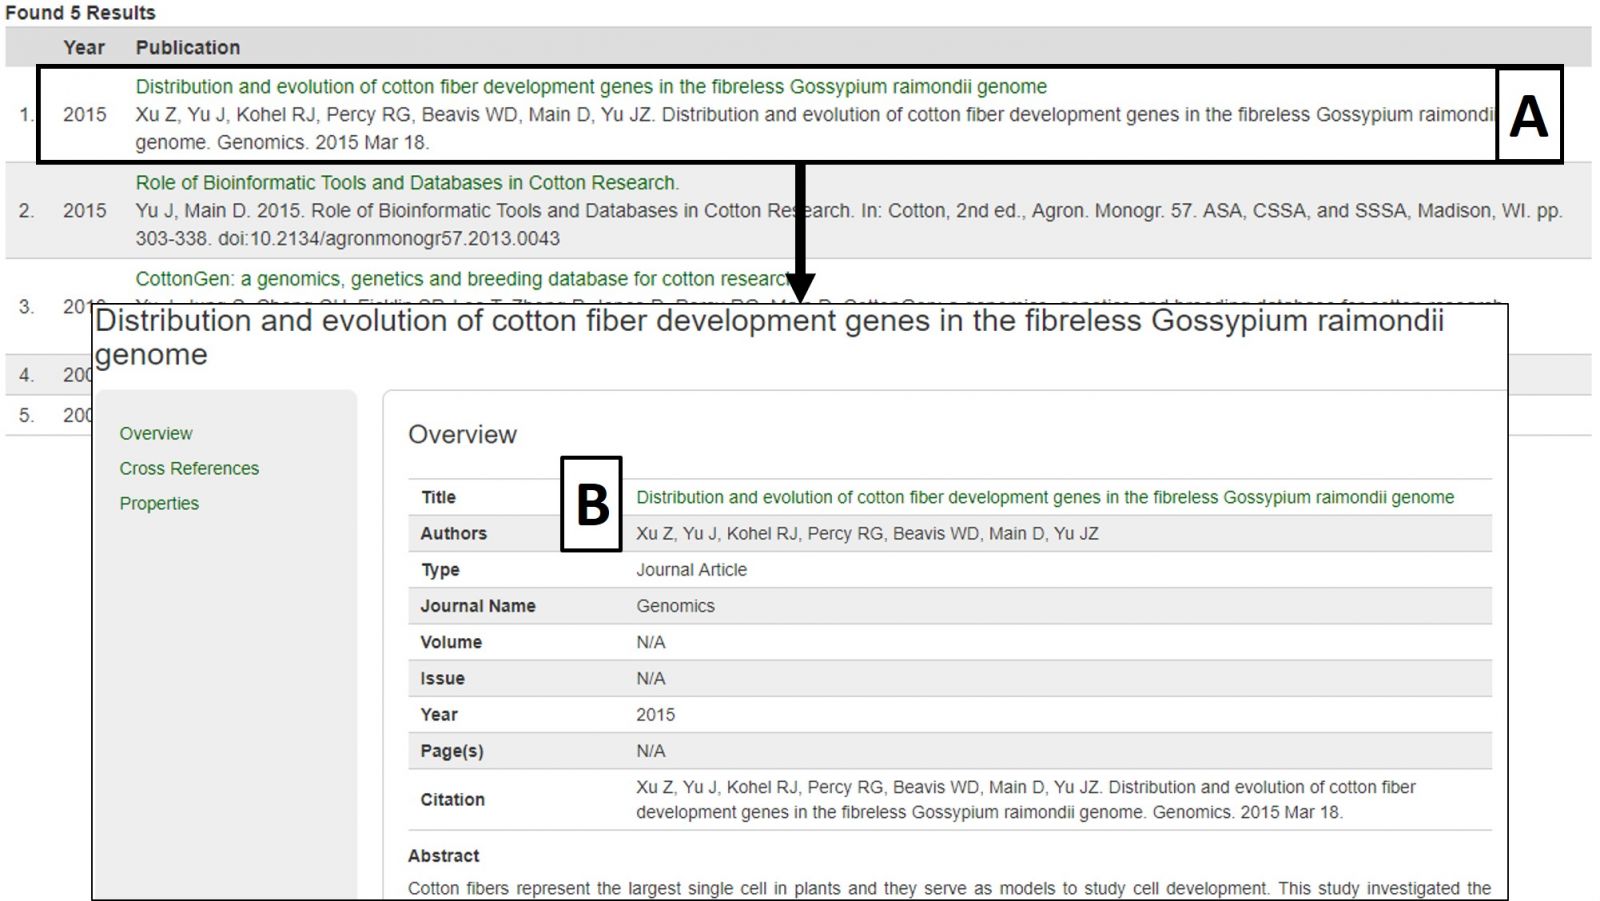Open 'Role of Bioinformatic Tools and Databases' link
1600x901 pixels.
tap(407, 183)
